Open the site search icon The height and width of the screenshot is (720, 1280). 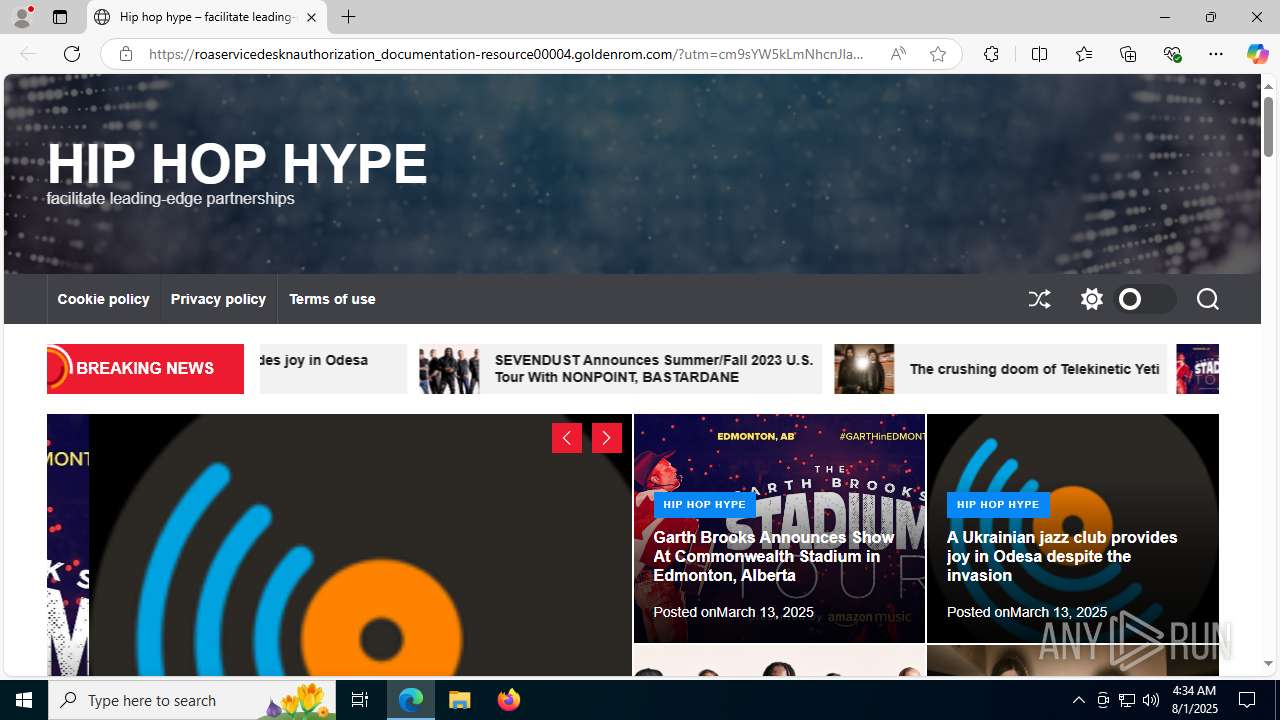click(x=1207, y=299)
